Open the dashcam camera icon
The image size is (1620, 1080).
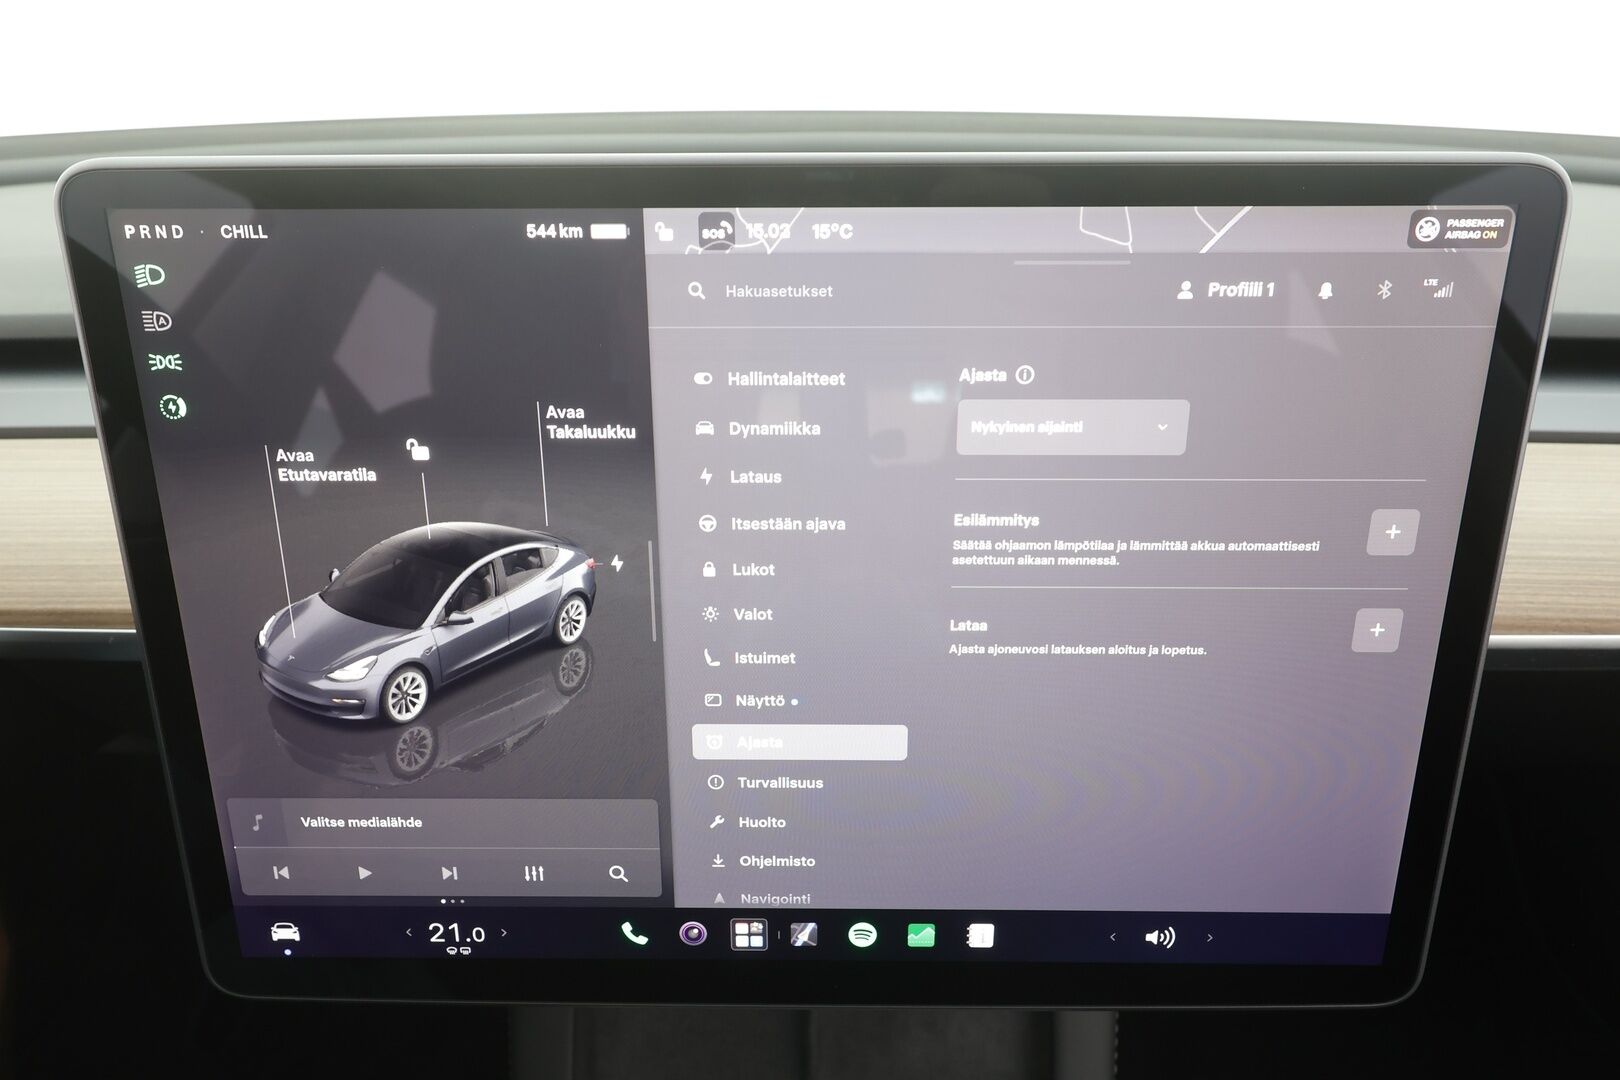(x=692, y=934)
